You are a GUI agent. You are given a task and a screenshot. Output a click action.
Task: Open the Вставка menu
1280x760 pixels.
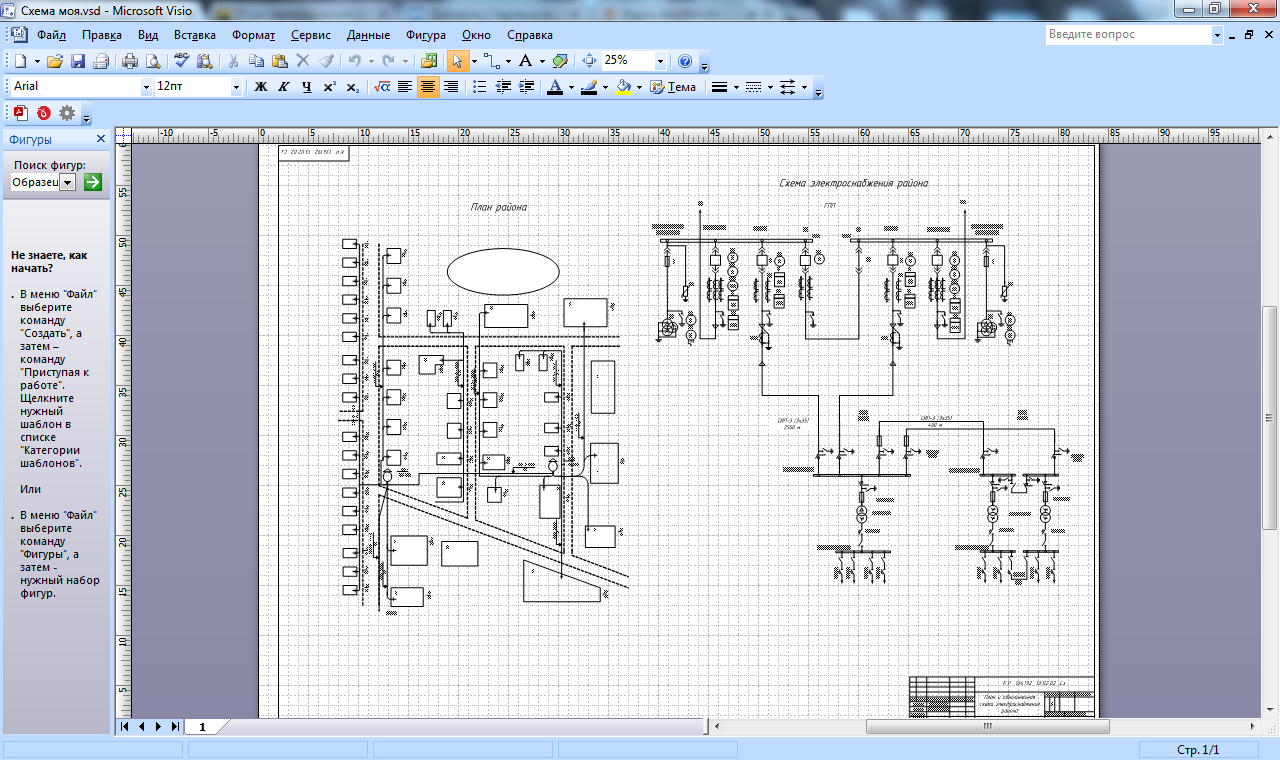tap(195, 35)
